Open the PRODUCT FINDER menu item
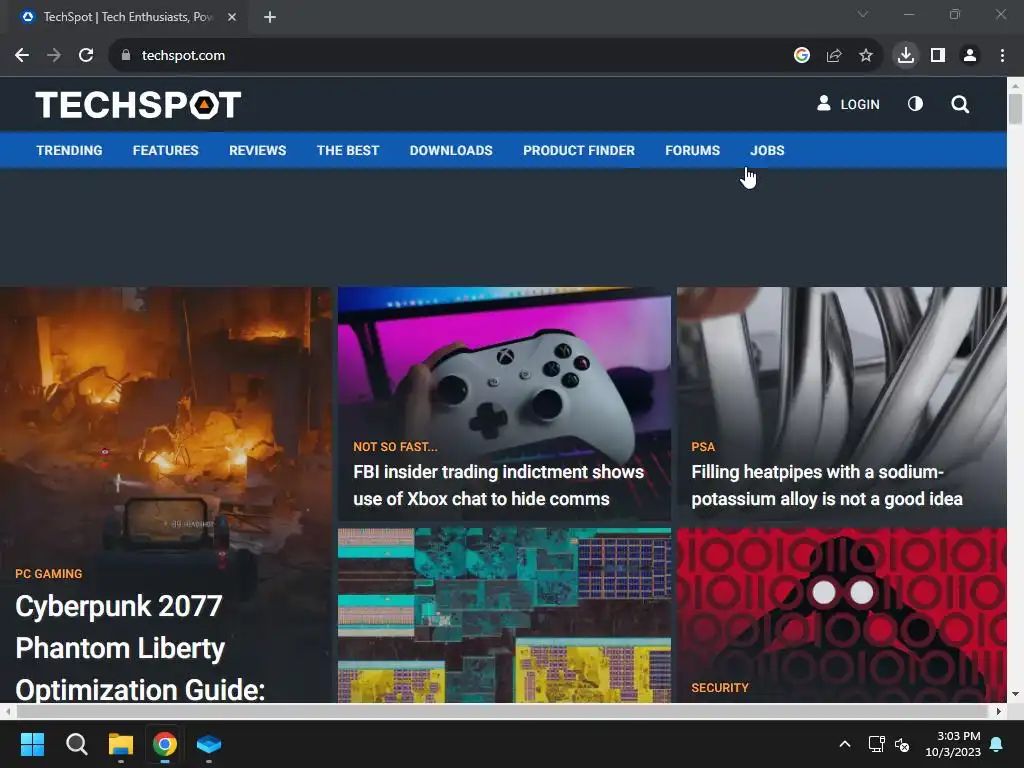 (x=579, y=150)
